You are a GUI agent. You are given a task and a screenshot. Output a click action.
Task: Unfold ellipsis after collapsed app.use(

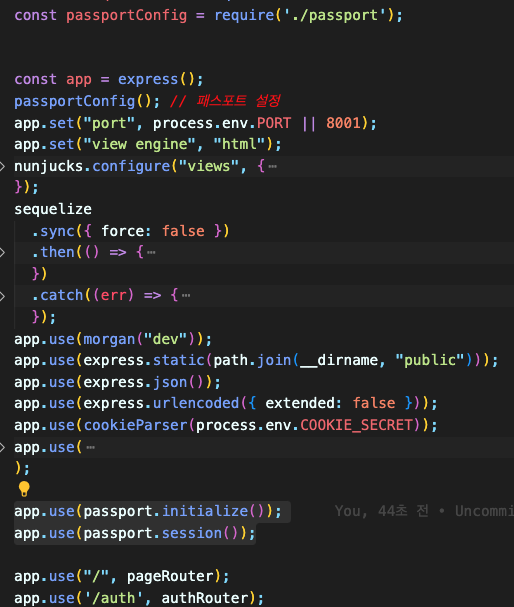pos(91,448)
